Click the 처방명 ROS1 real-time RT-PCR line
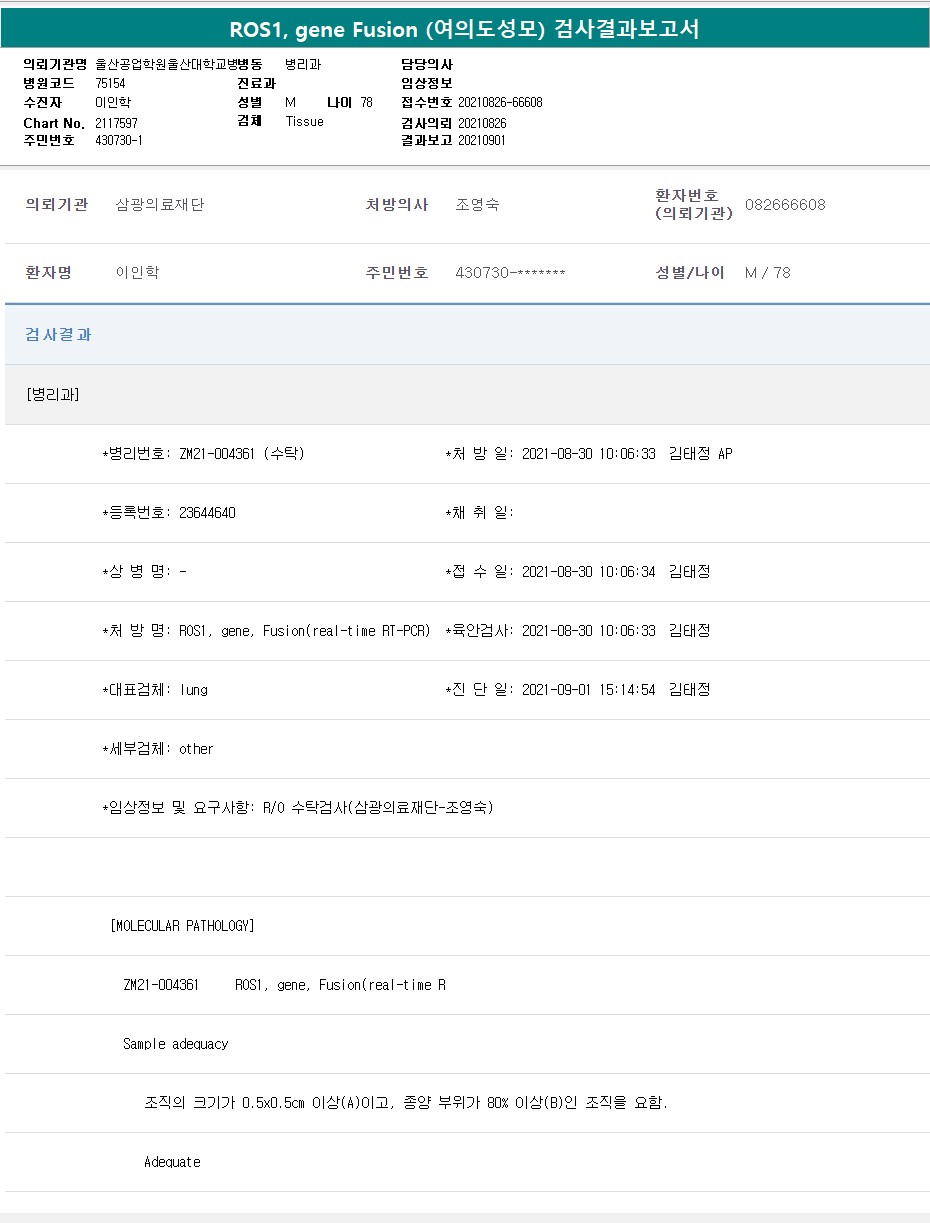 coord(266,631)
